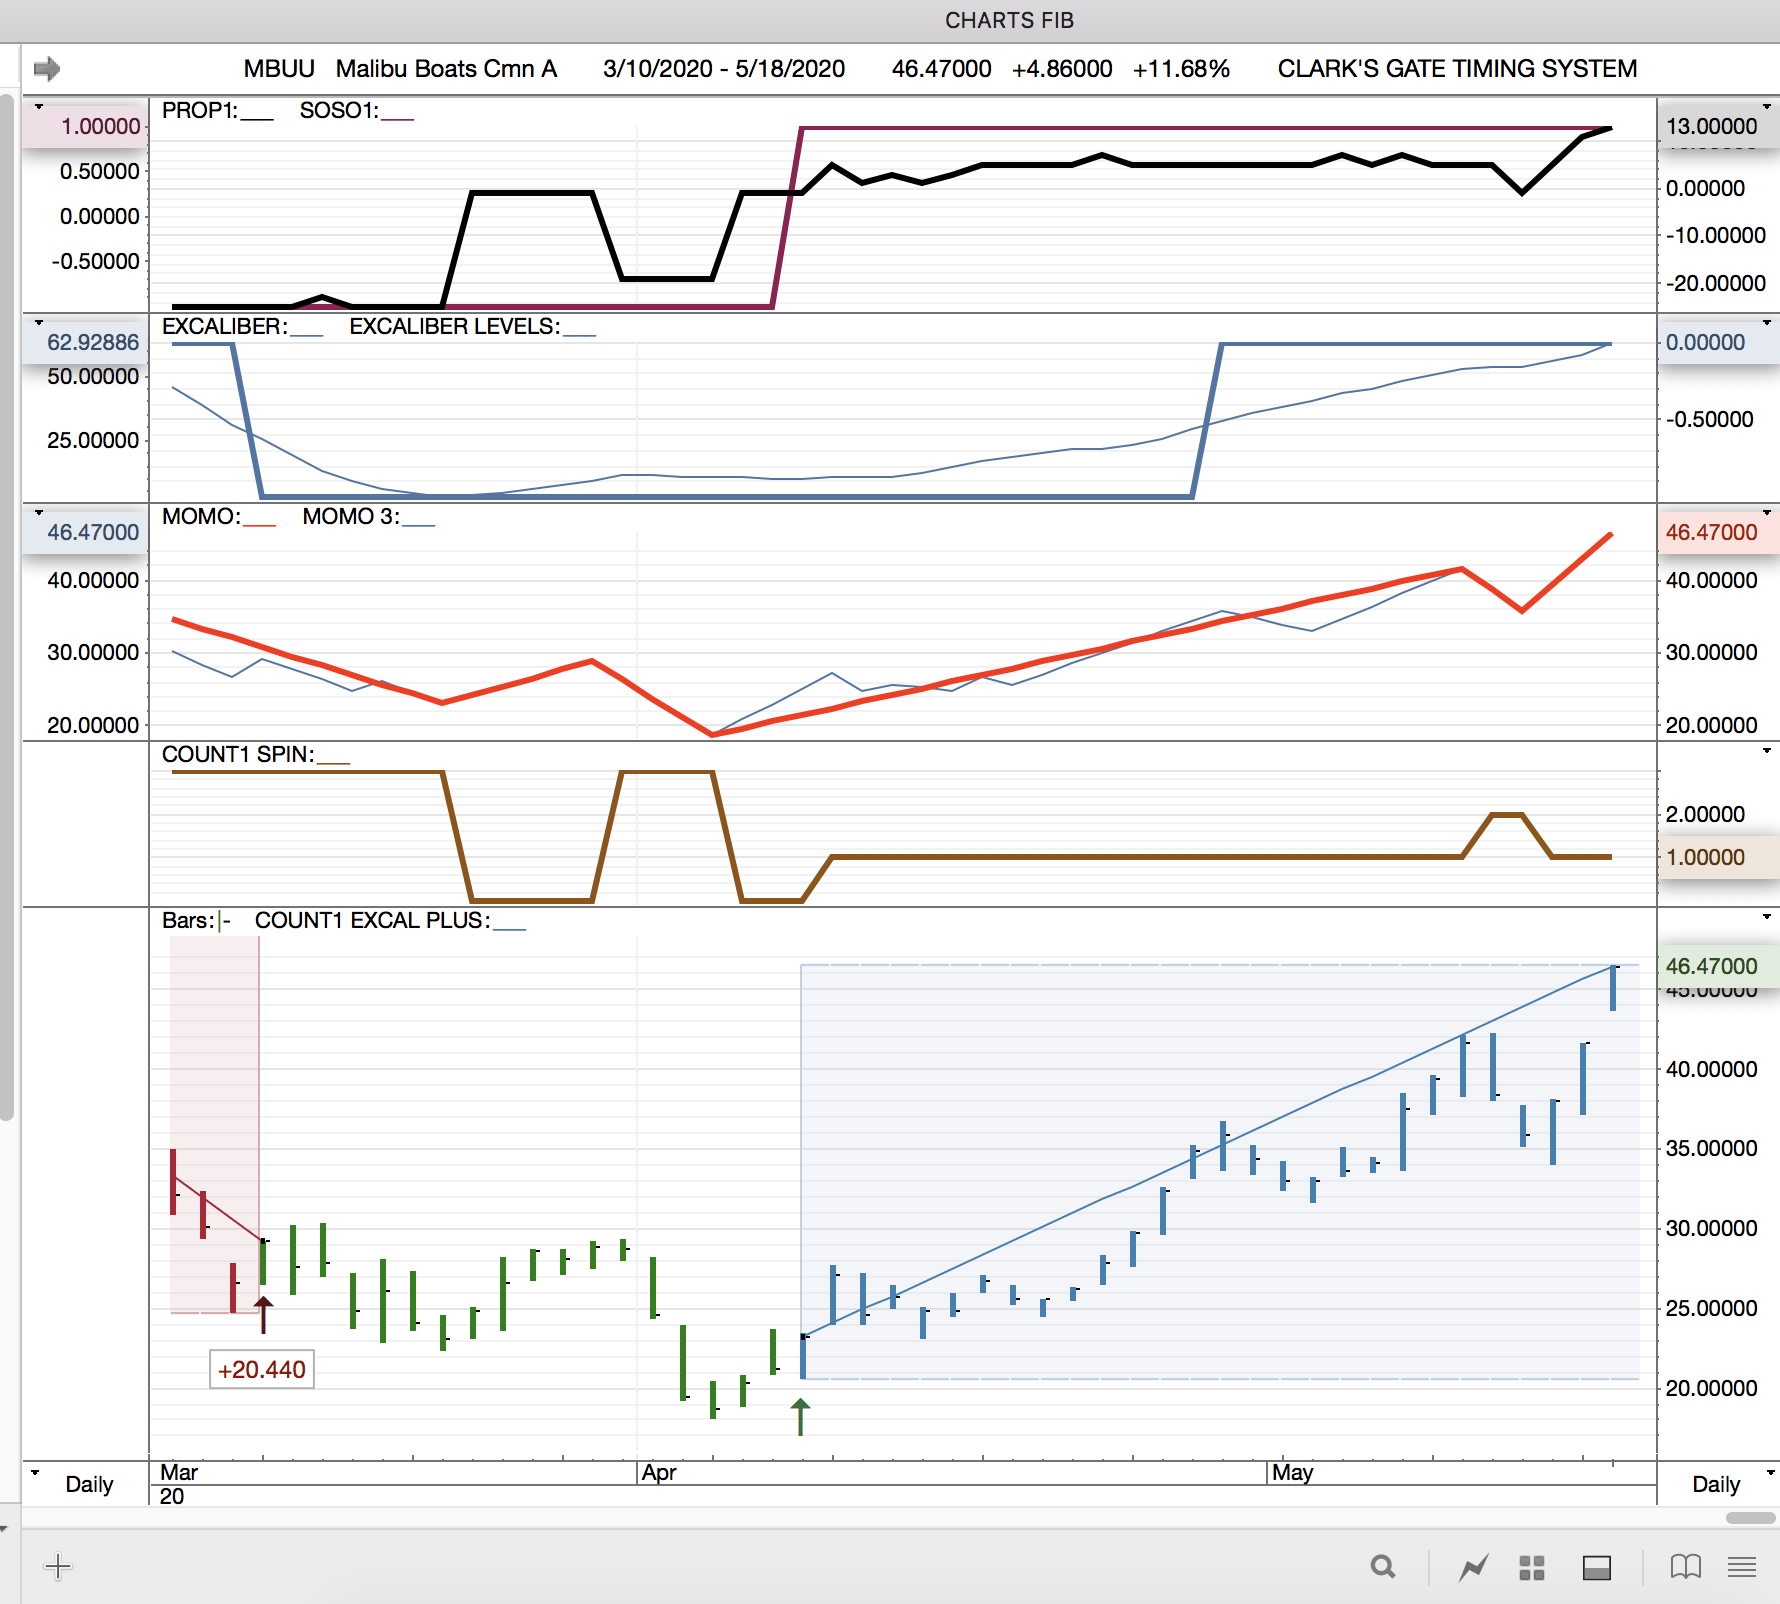
Task: Click the left Daily interval label
Action: [x=89, y=1484]
